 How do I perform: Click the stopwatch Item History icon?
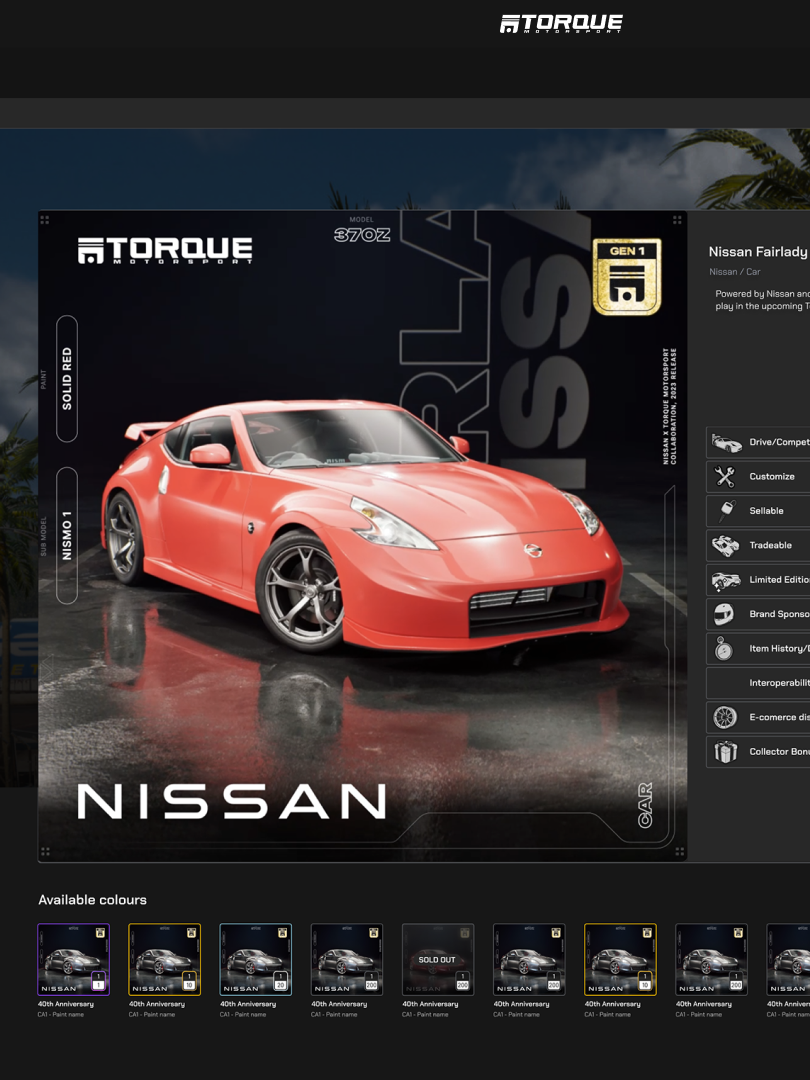[724, 649]
